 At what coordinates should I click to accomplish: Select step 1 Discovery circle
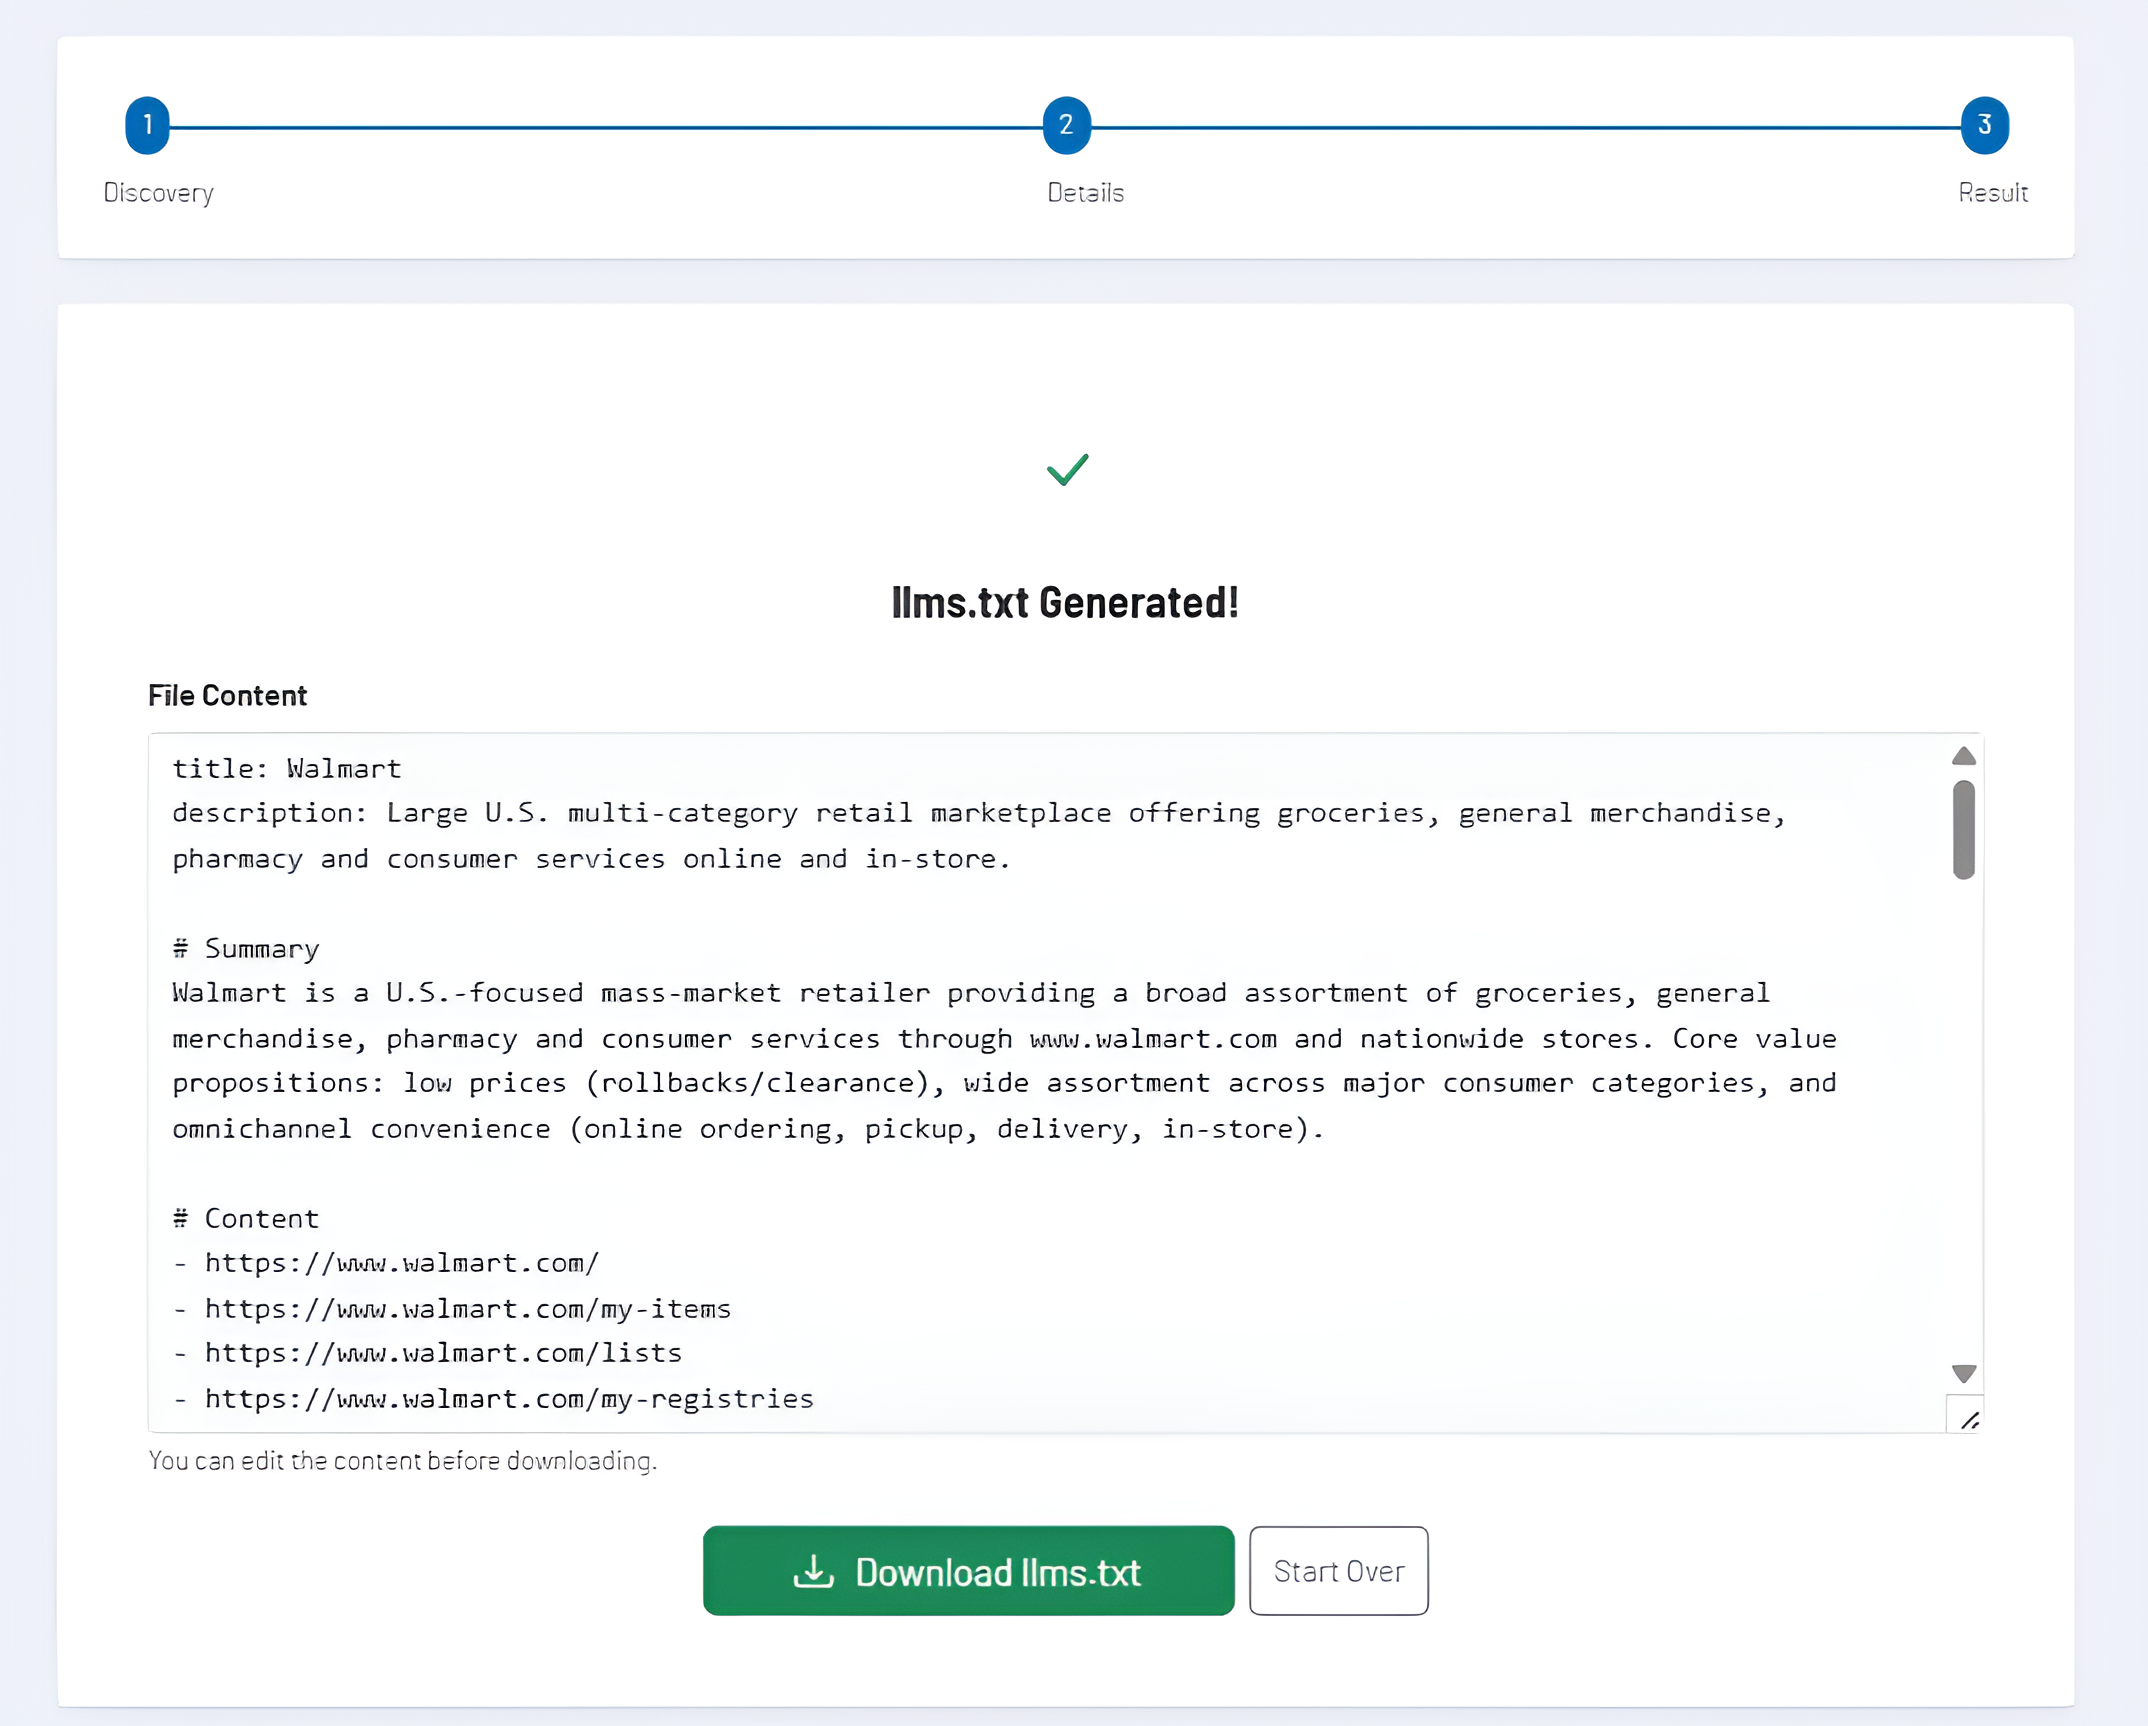point(147,125)
